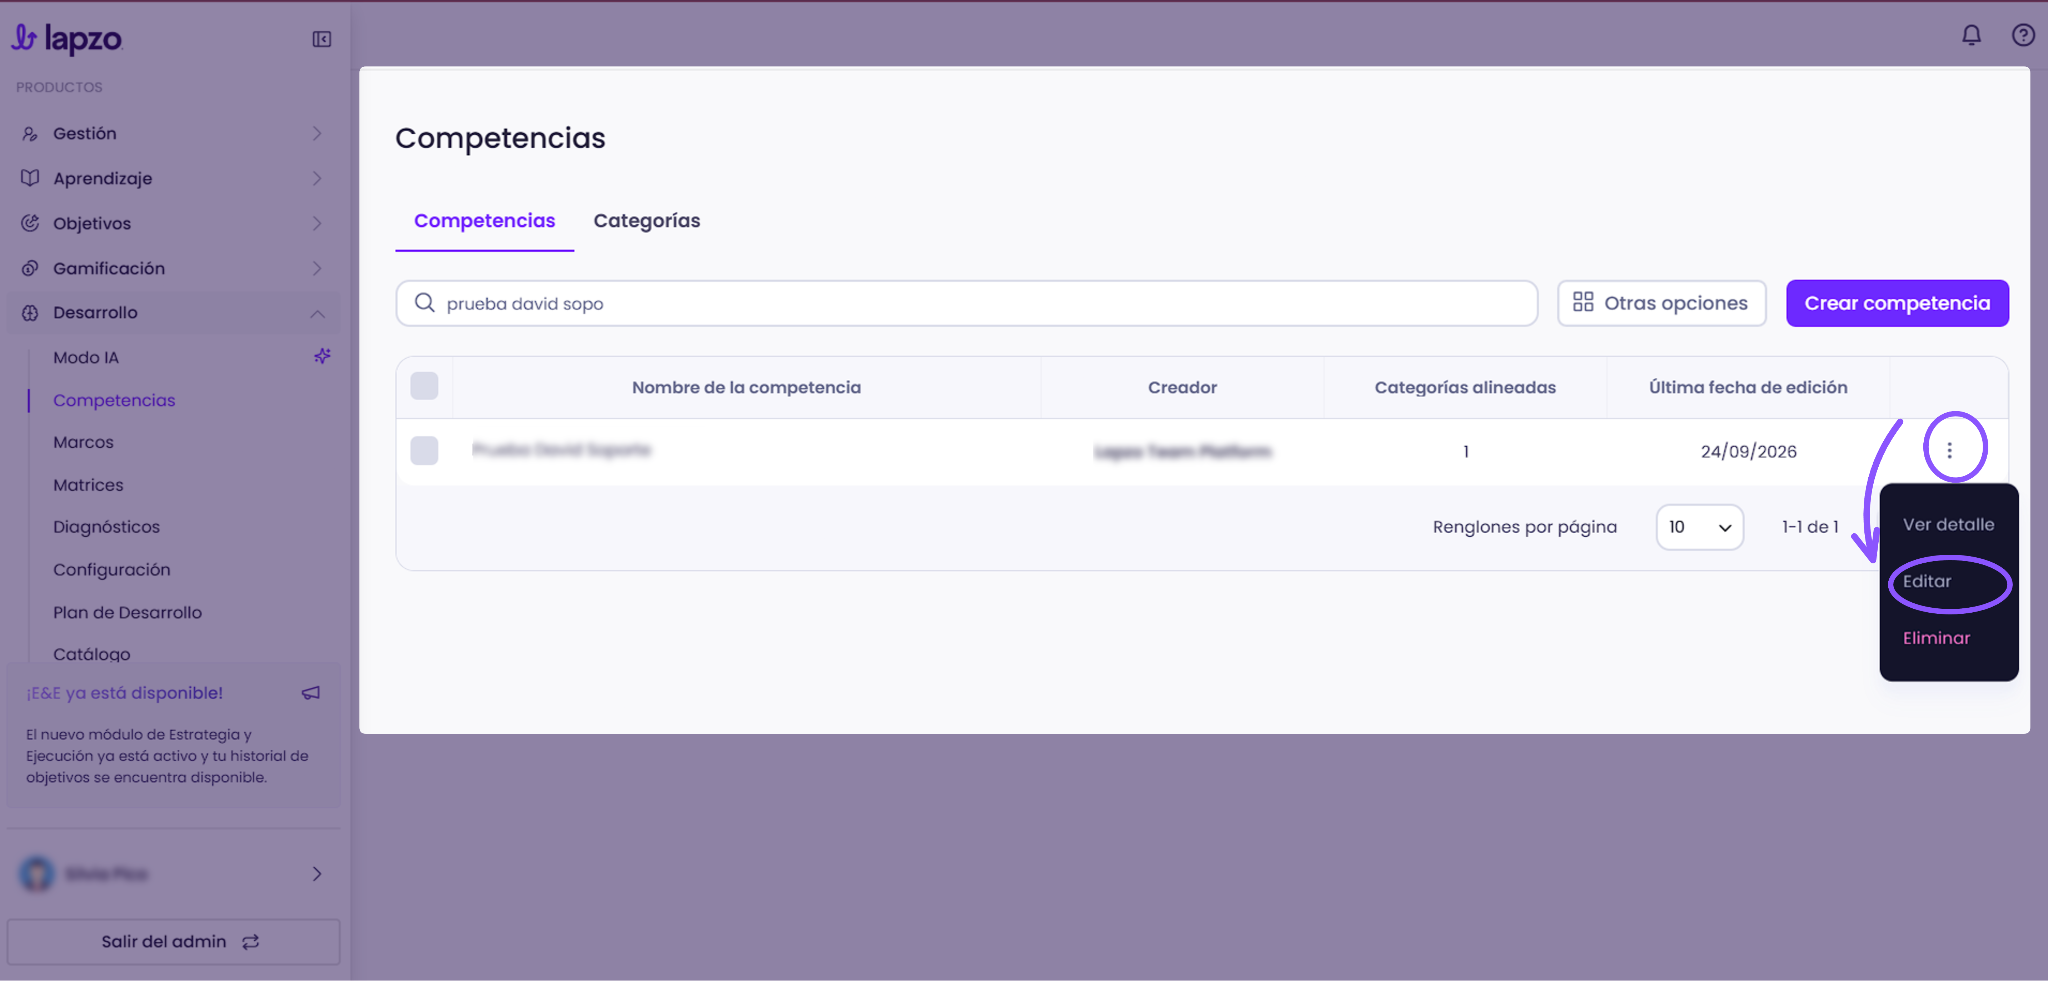Screen dimensions: 2048x981
Task: Expand the Aprendizaje menu chevron
Action: (x=317, y=178)
